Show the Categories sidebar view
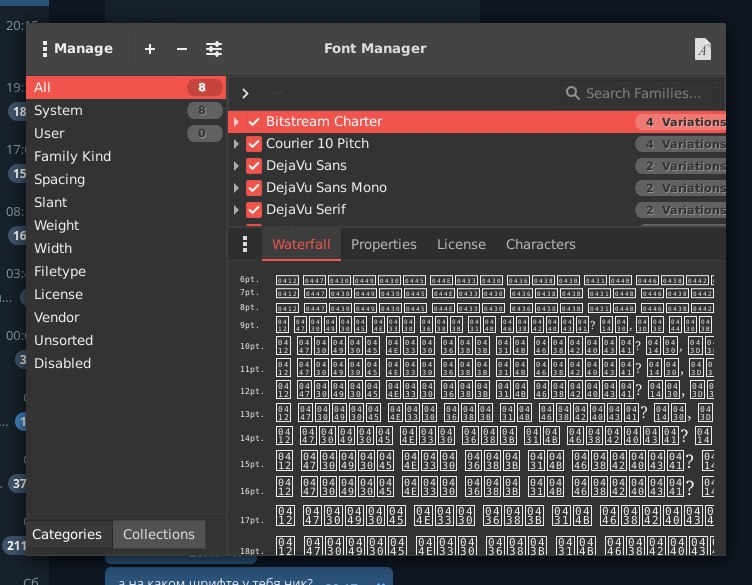 coord(67,534)
